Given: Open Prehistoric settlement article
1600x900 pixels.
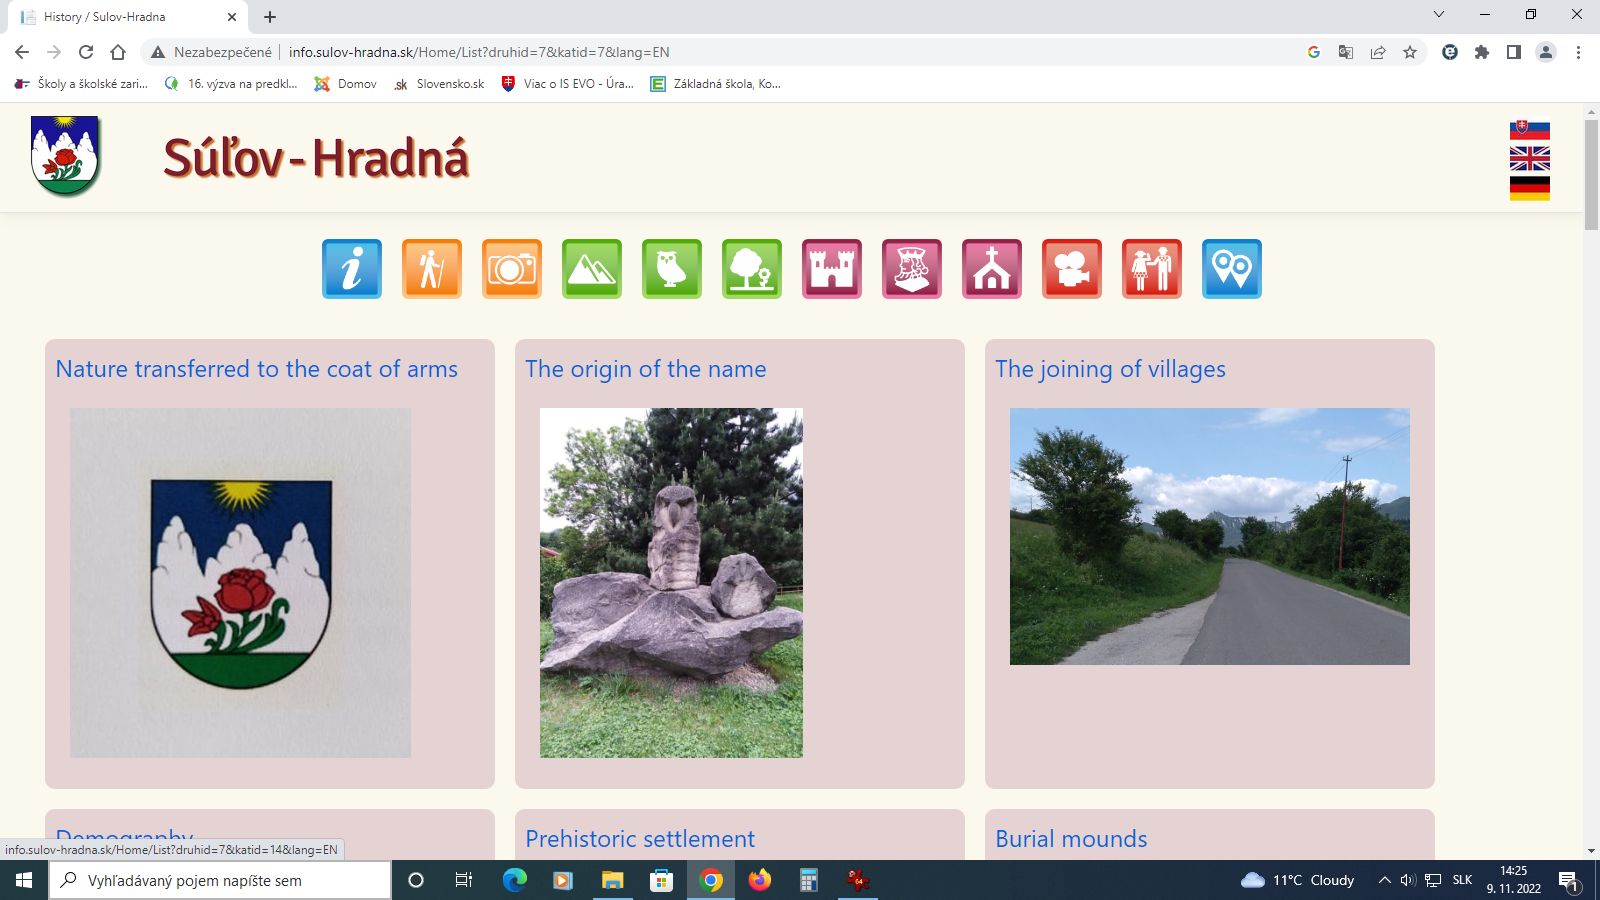Looking at the screenshot, I should pos(640,839).
